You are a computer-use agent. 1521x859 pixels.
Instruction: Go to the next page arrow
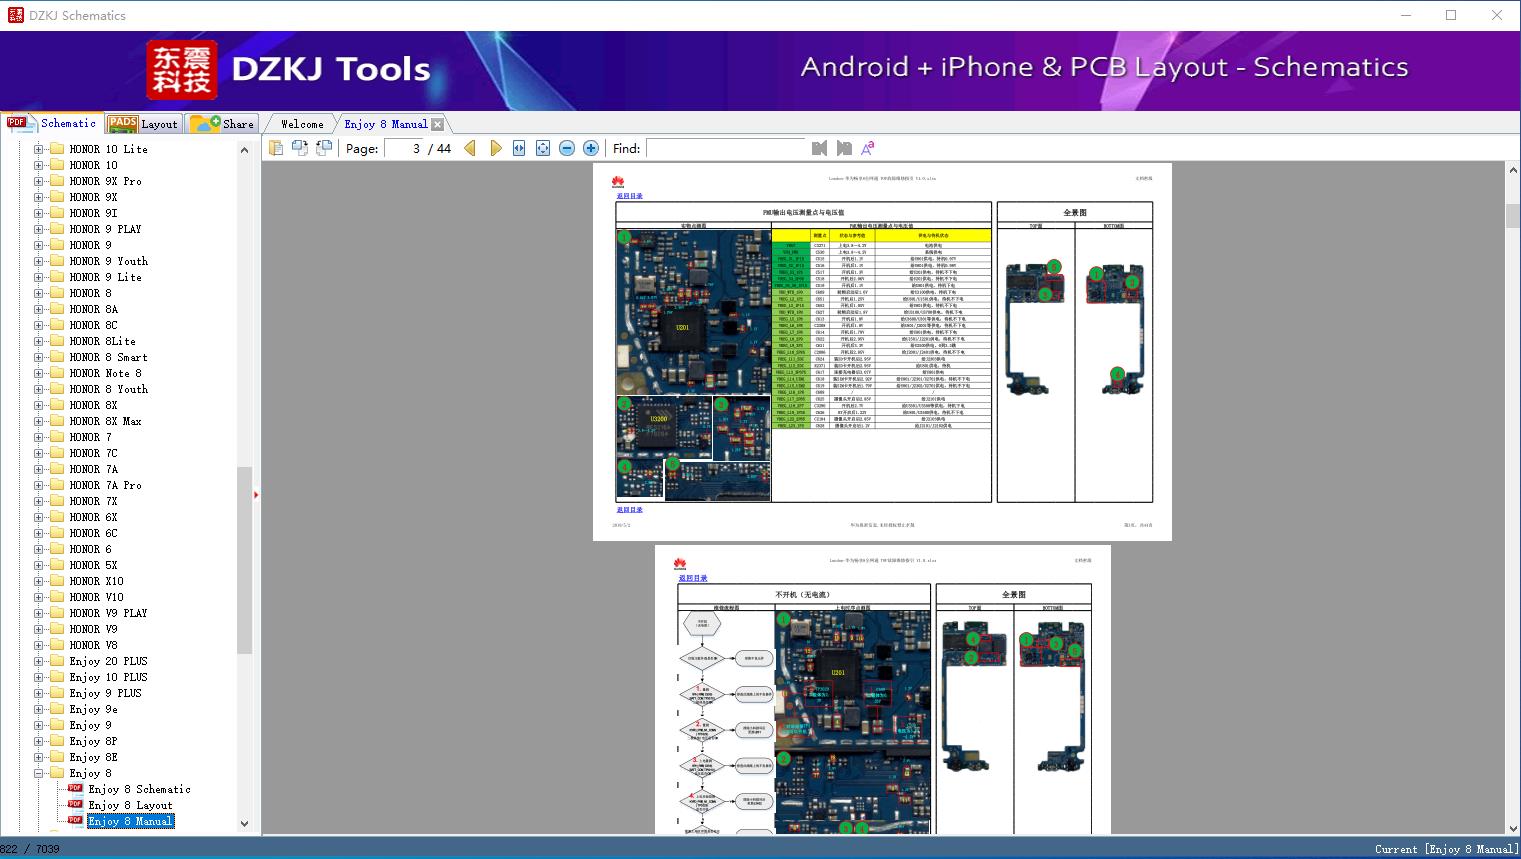[495, 148]
